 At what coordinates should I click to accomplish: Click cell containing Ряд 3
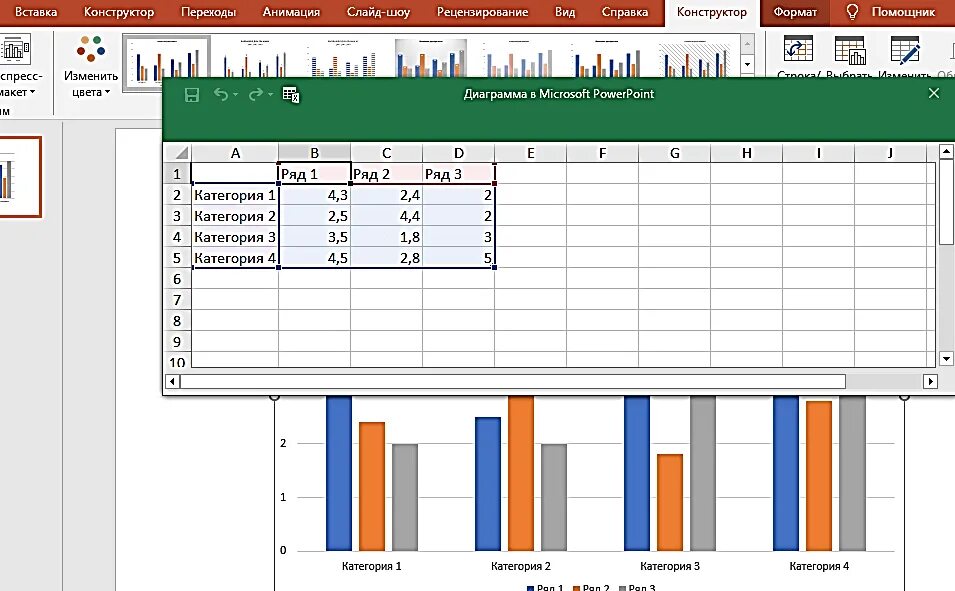(459, 174)
